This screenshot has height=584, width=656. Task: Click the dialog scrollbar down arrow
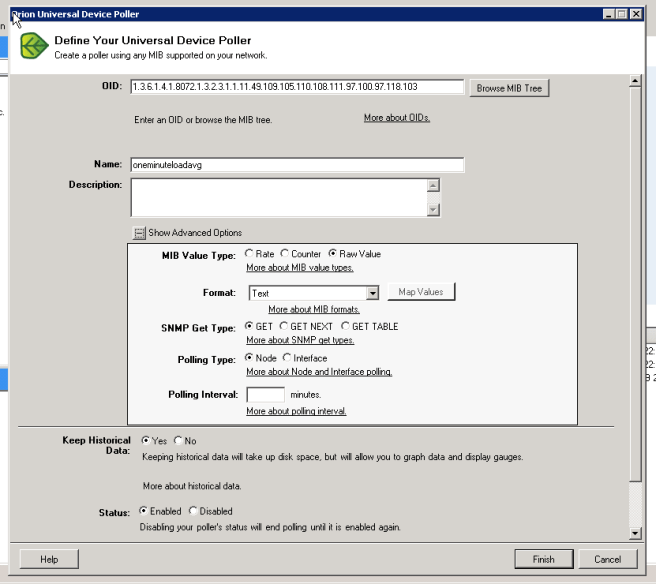635,533
